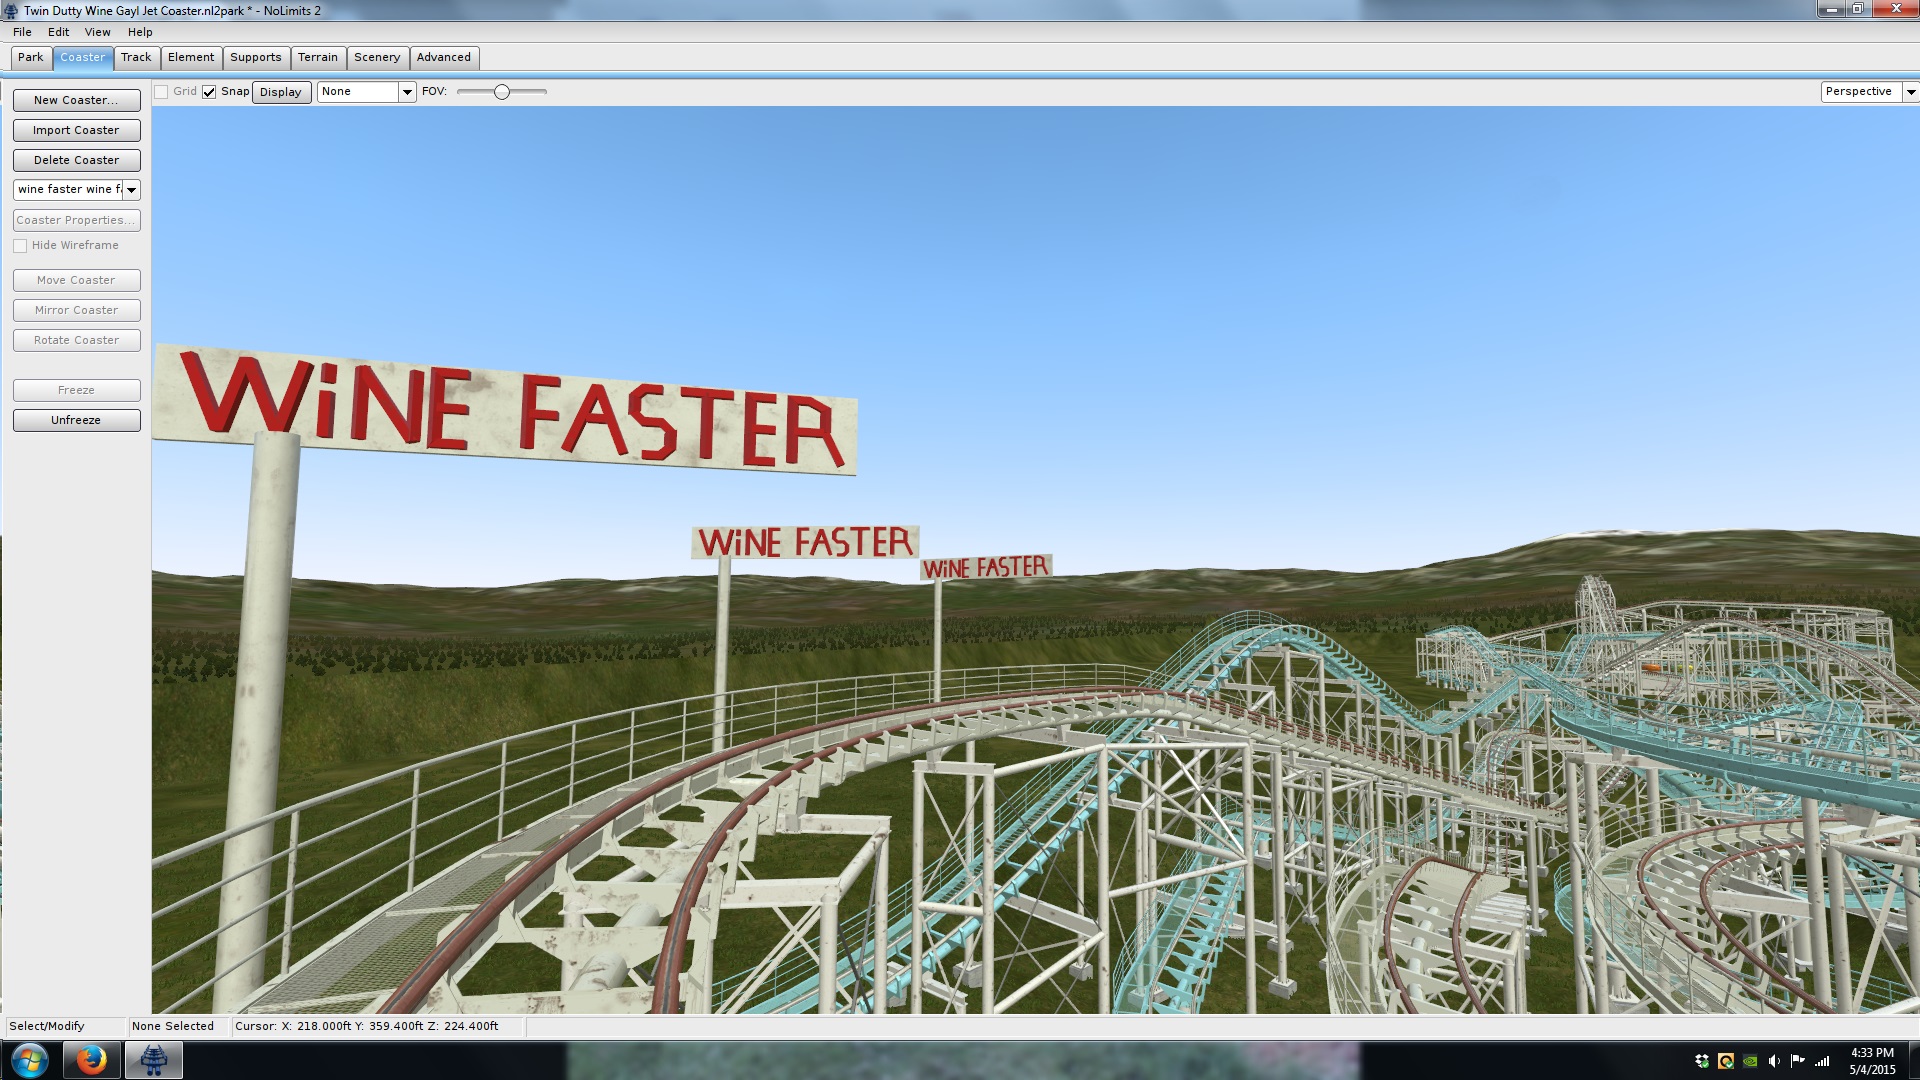Open the network signal icon

point(1823,1061)
